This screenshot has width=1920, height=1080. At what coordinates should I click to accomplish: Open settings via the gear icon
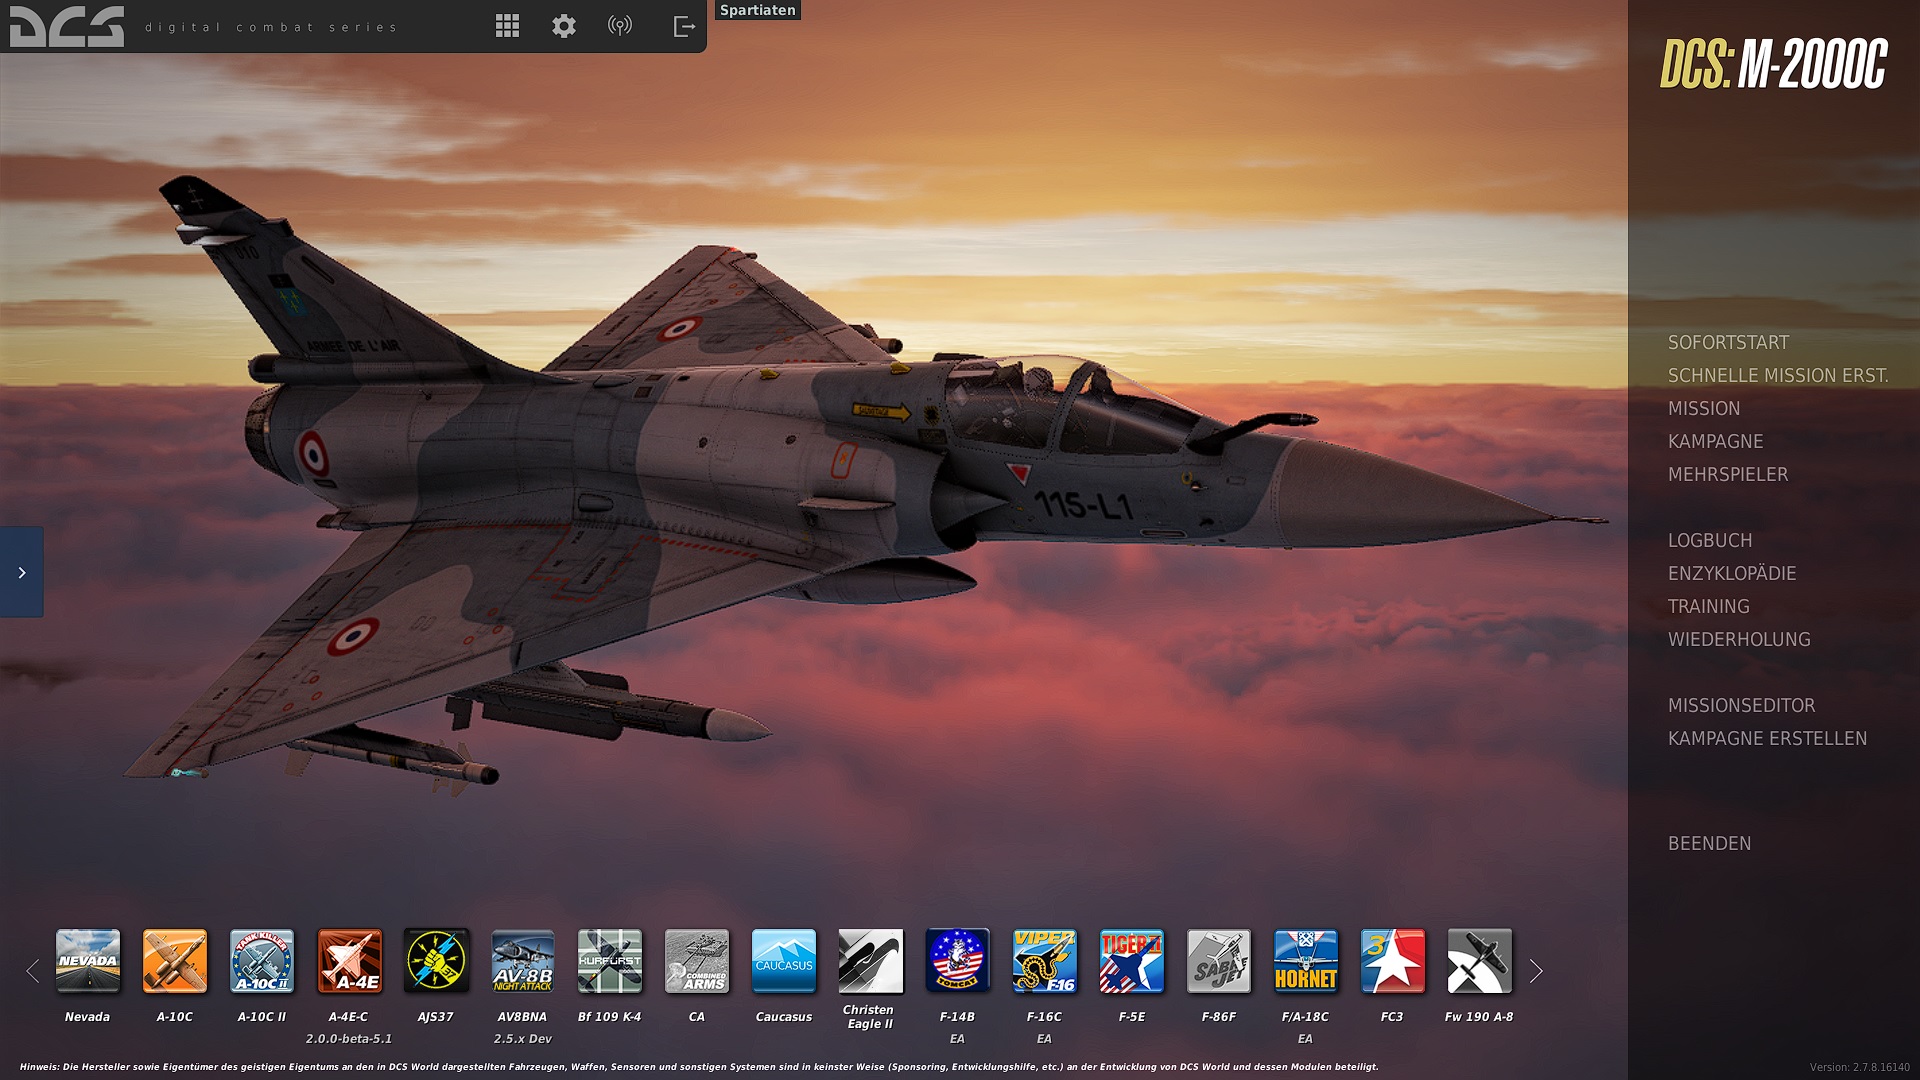pos(563,25)
